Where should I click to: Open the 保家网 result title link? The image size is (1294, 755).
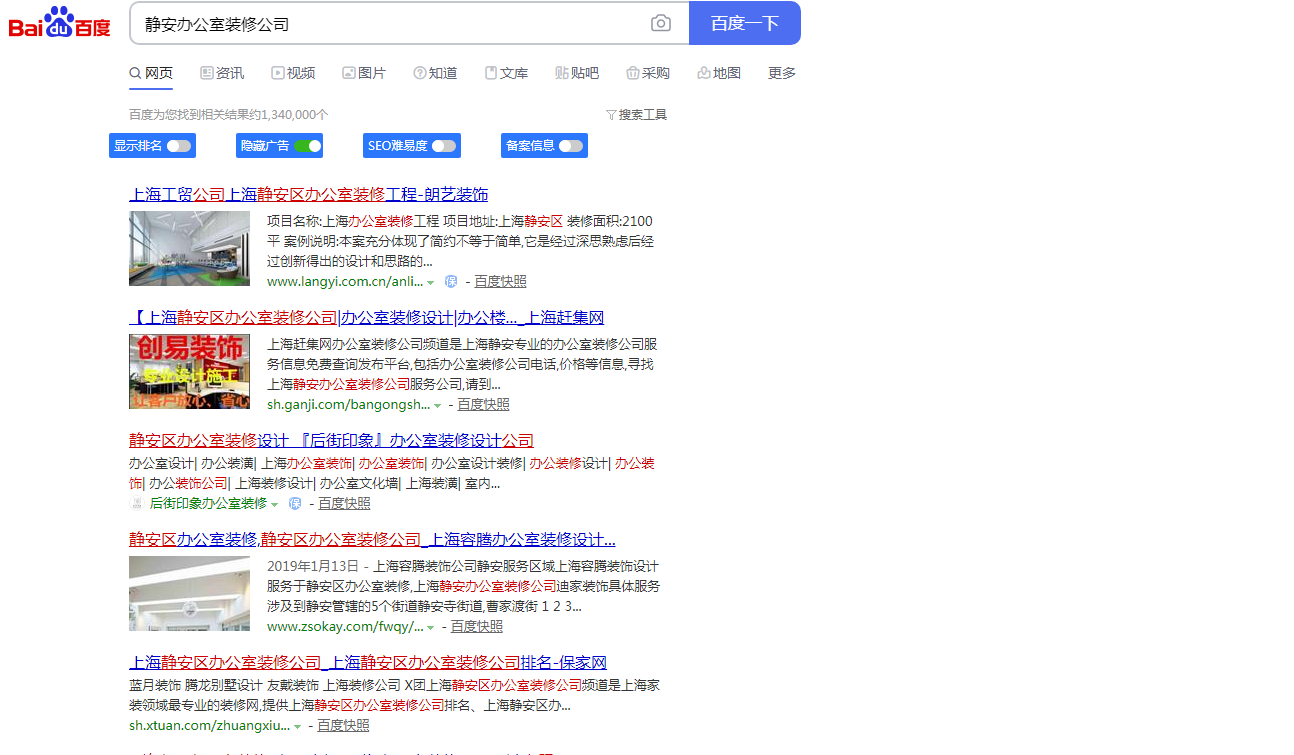tap(368, 663)
